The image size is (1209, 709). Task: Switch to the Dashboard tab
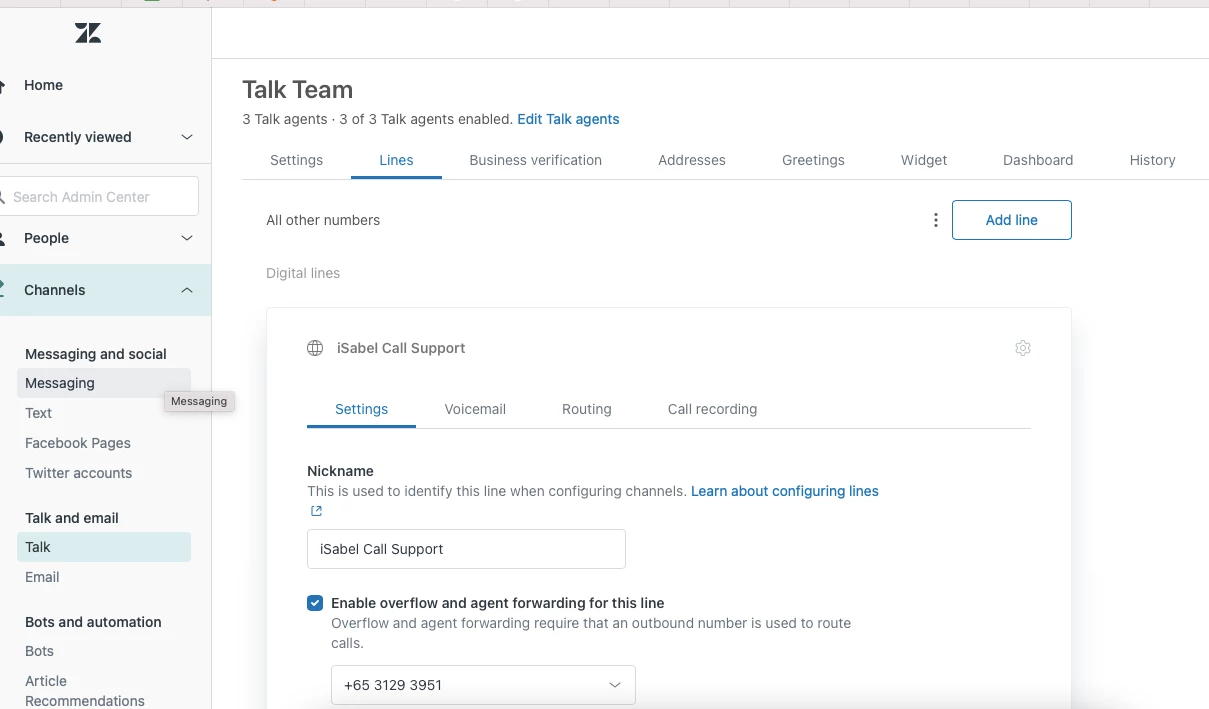[1038, 160]
